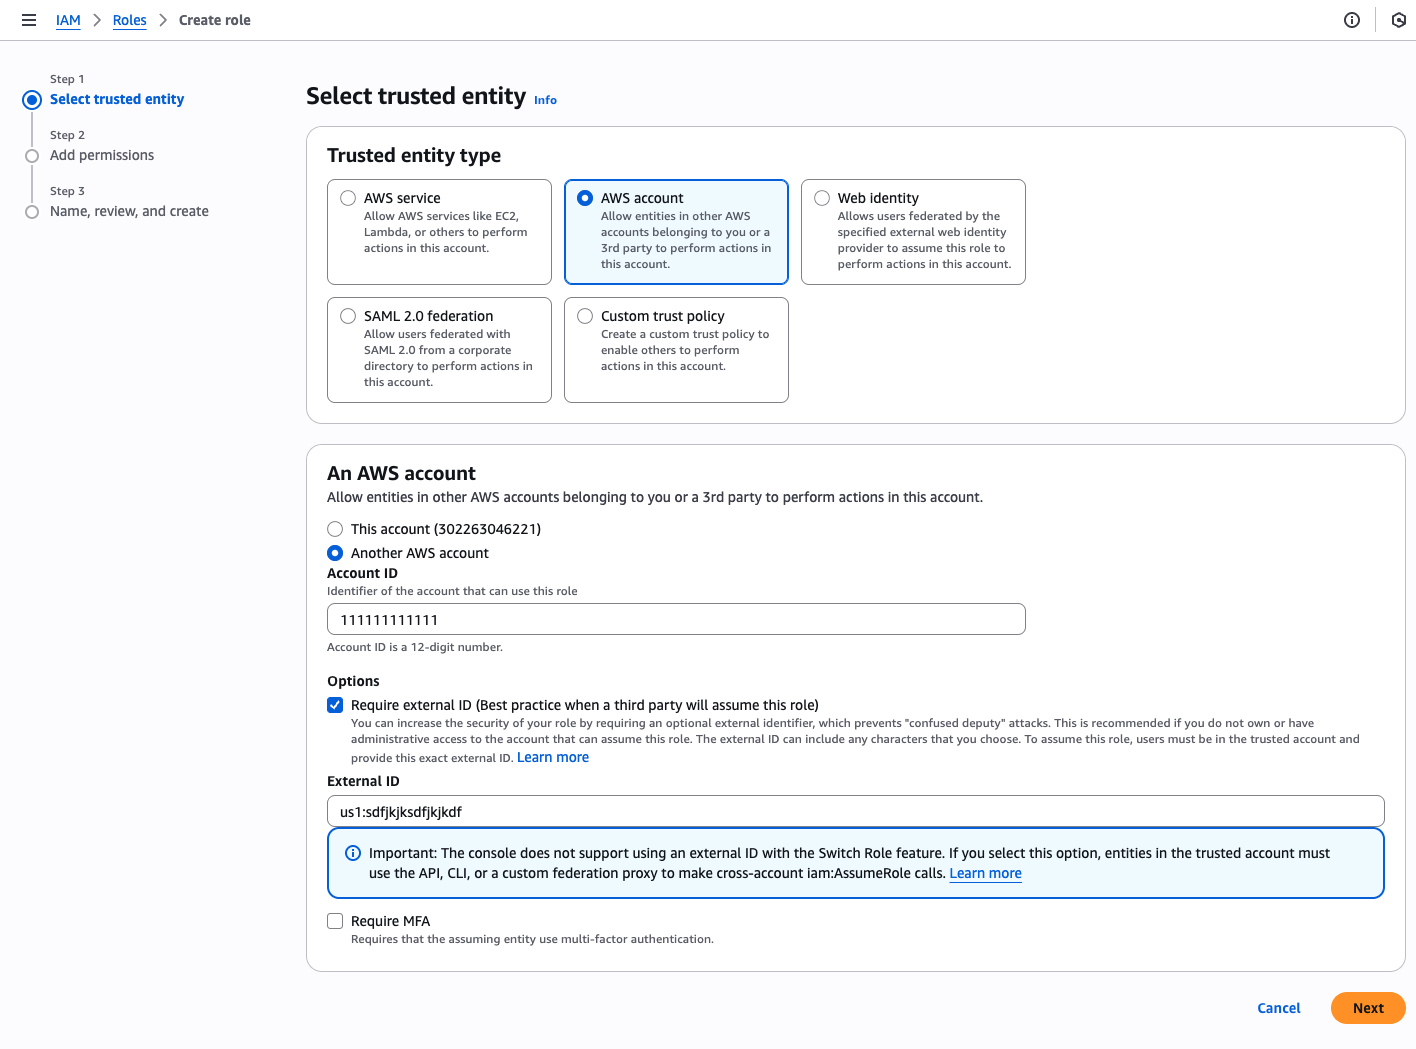Enable the Require MFA checkbox

(335, 921)
